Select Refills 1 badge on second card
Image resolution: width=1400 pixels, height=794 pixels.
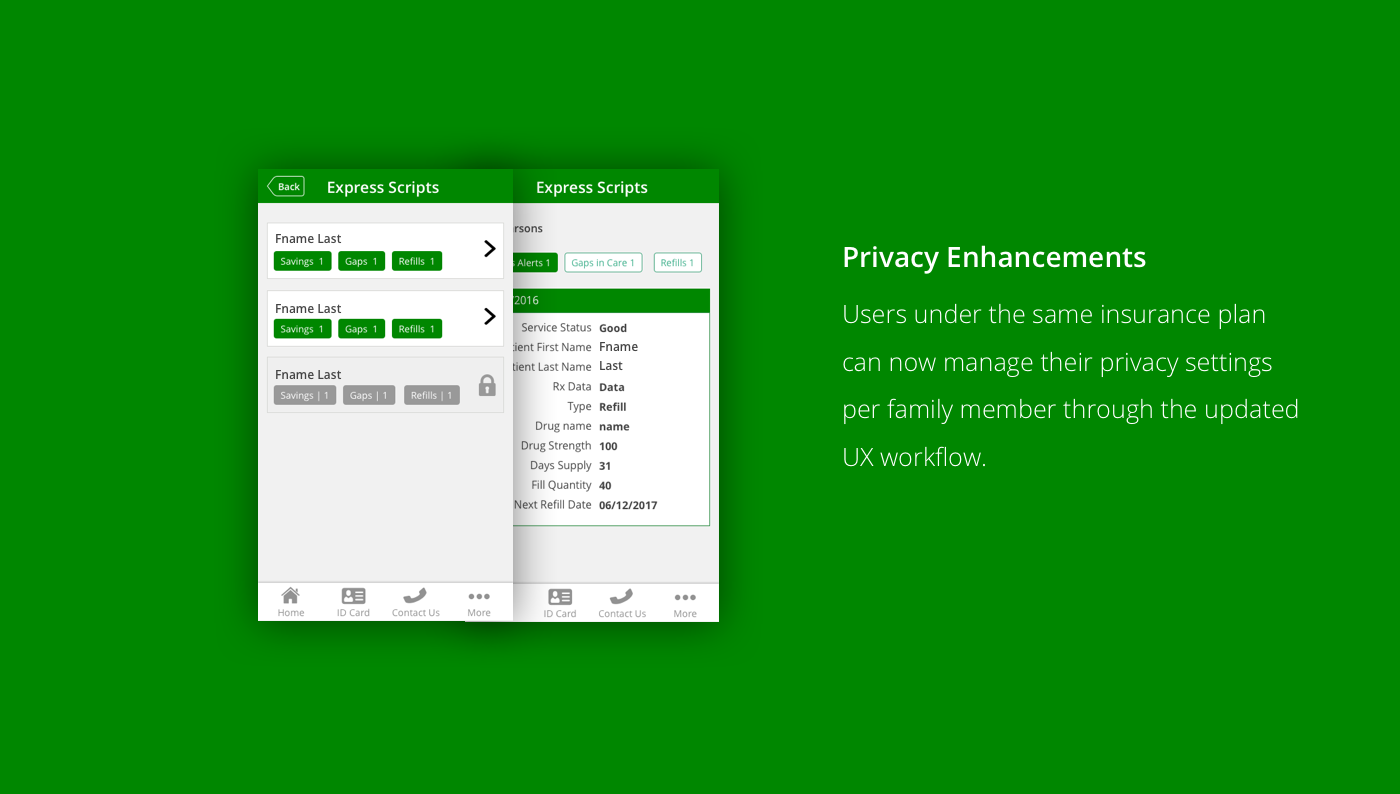(417, 329)
